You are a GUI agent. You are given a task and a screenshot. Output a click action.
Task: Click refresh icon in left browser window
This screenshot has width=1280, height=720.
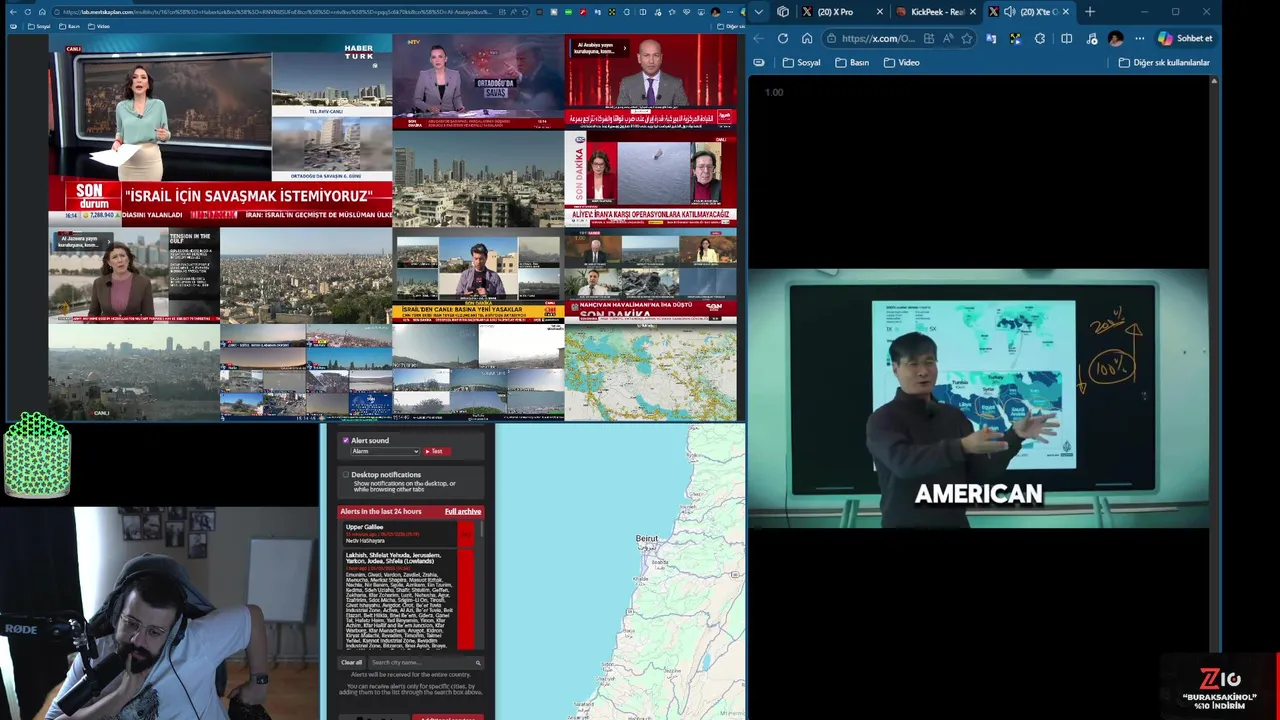click(27, 12)
